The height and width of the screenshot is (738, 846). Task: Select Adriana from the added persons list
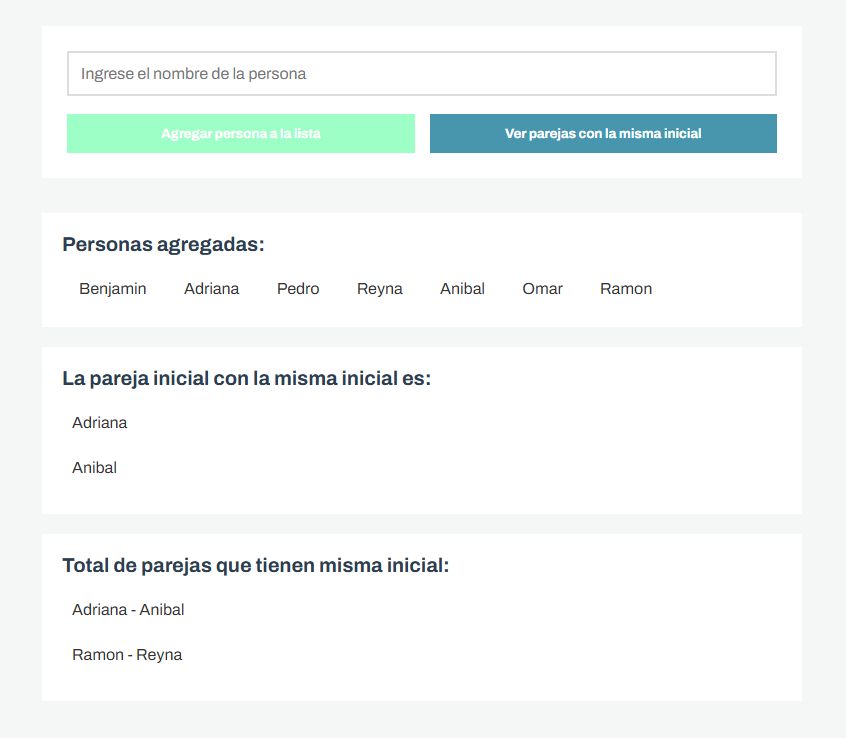[x=211, y=289]
